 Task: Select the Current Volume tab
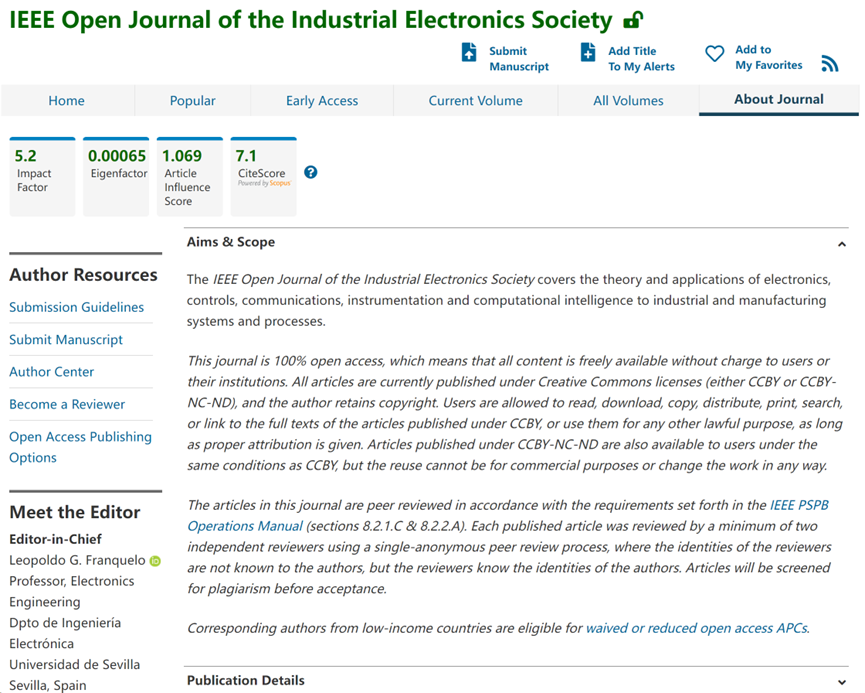tap(475, 100)
